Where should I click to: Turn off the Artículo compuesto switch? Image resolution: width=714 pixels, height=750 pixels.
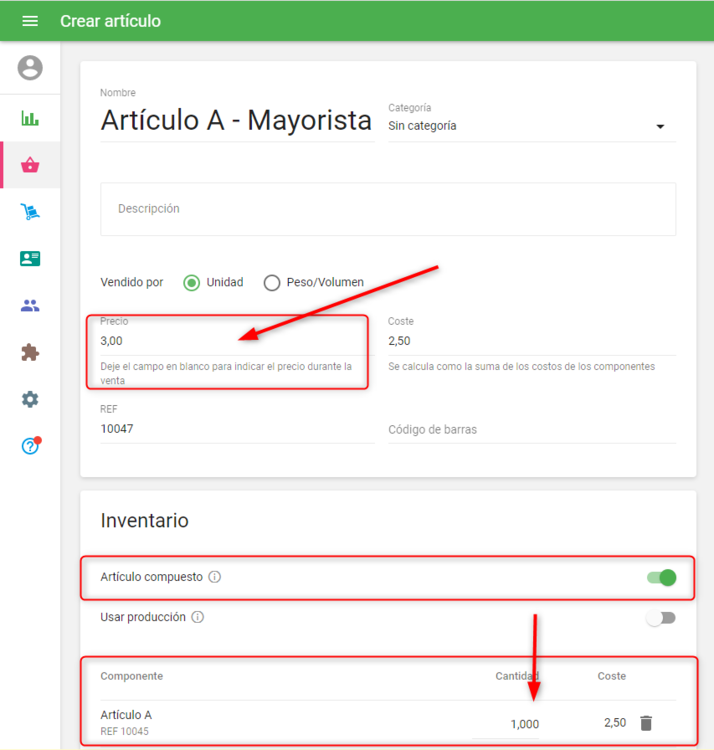tap(661, 577)
